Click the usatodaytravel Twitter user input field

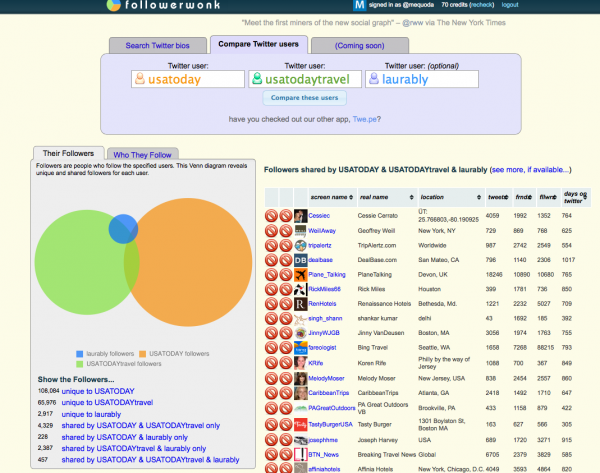tap(305, 79)
